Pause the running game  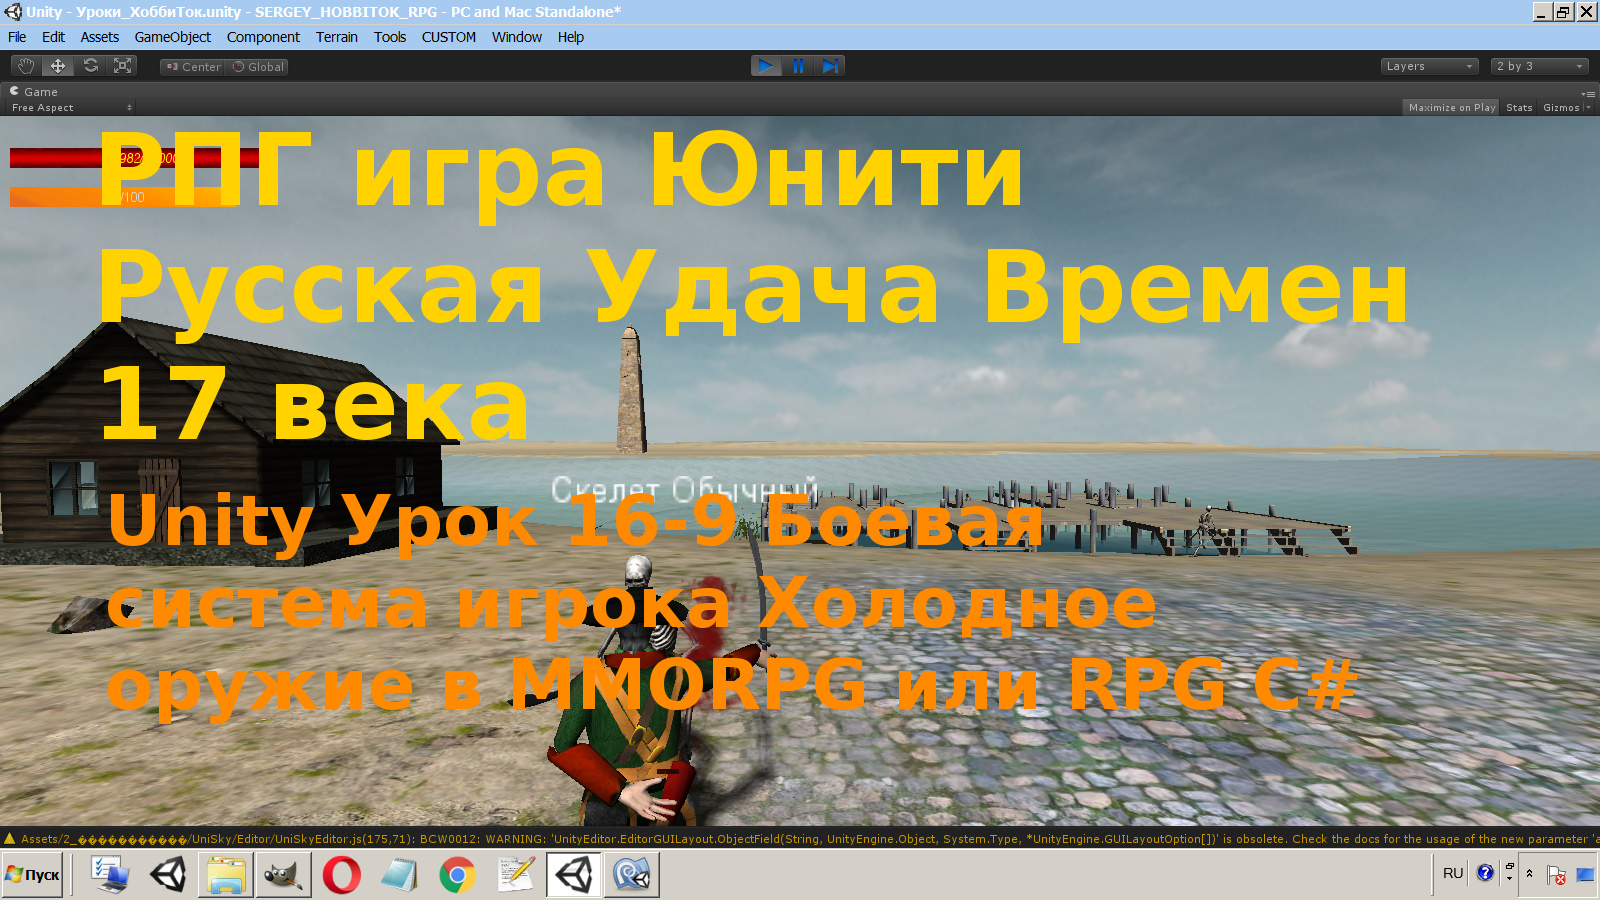(x=798, y=66)
